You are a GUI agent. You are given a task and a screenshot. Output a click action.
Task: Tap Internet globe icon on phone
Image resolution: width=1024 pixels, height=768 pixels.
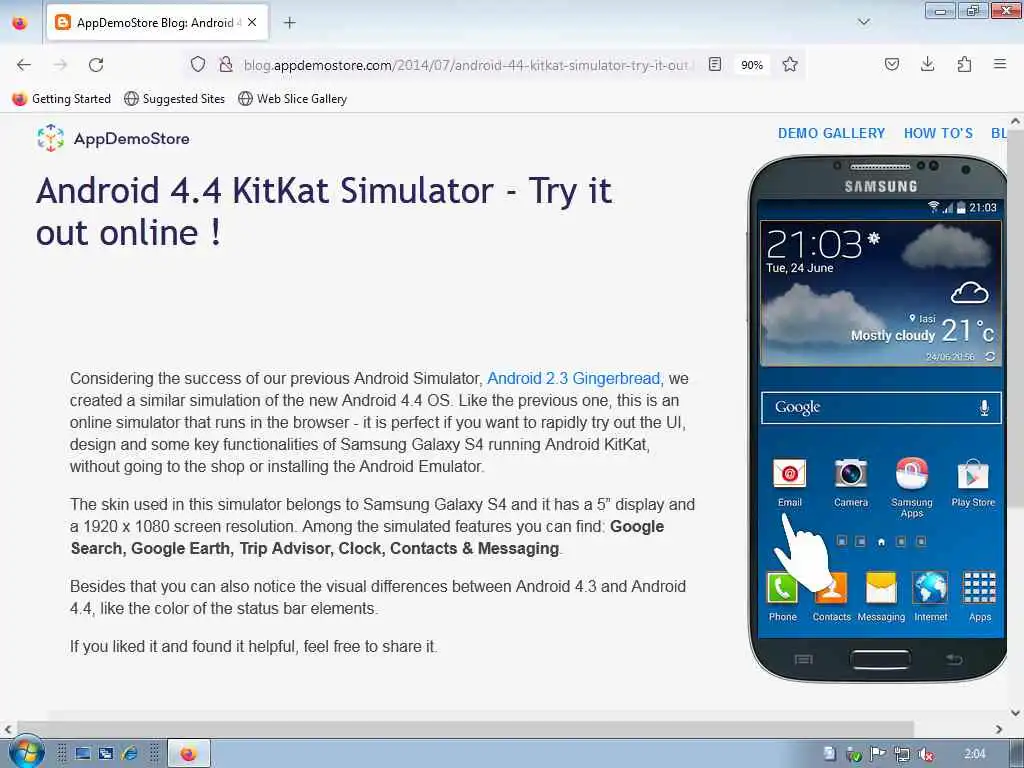point(931,596)
